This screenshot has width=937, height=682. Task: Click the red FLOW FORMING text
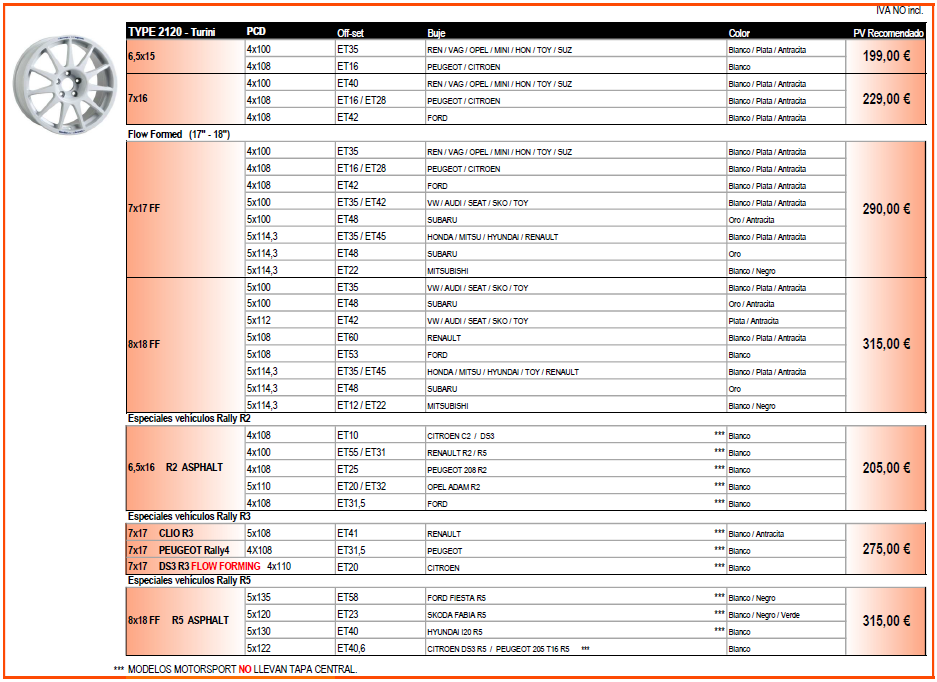[226, 566]
